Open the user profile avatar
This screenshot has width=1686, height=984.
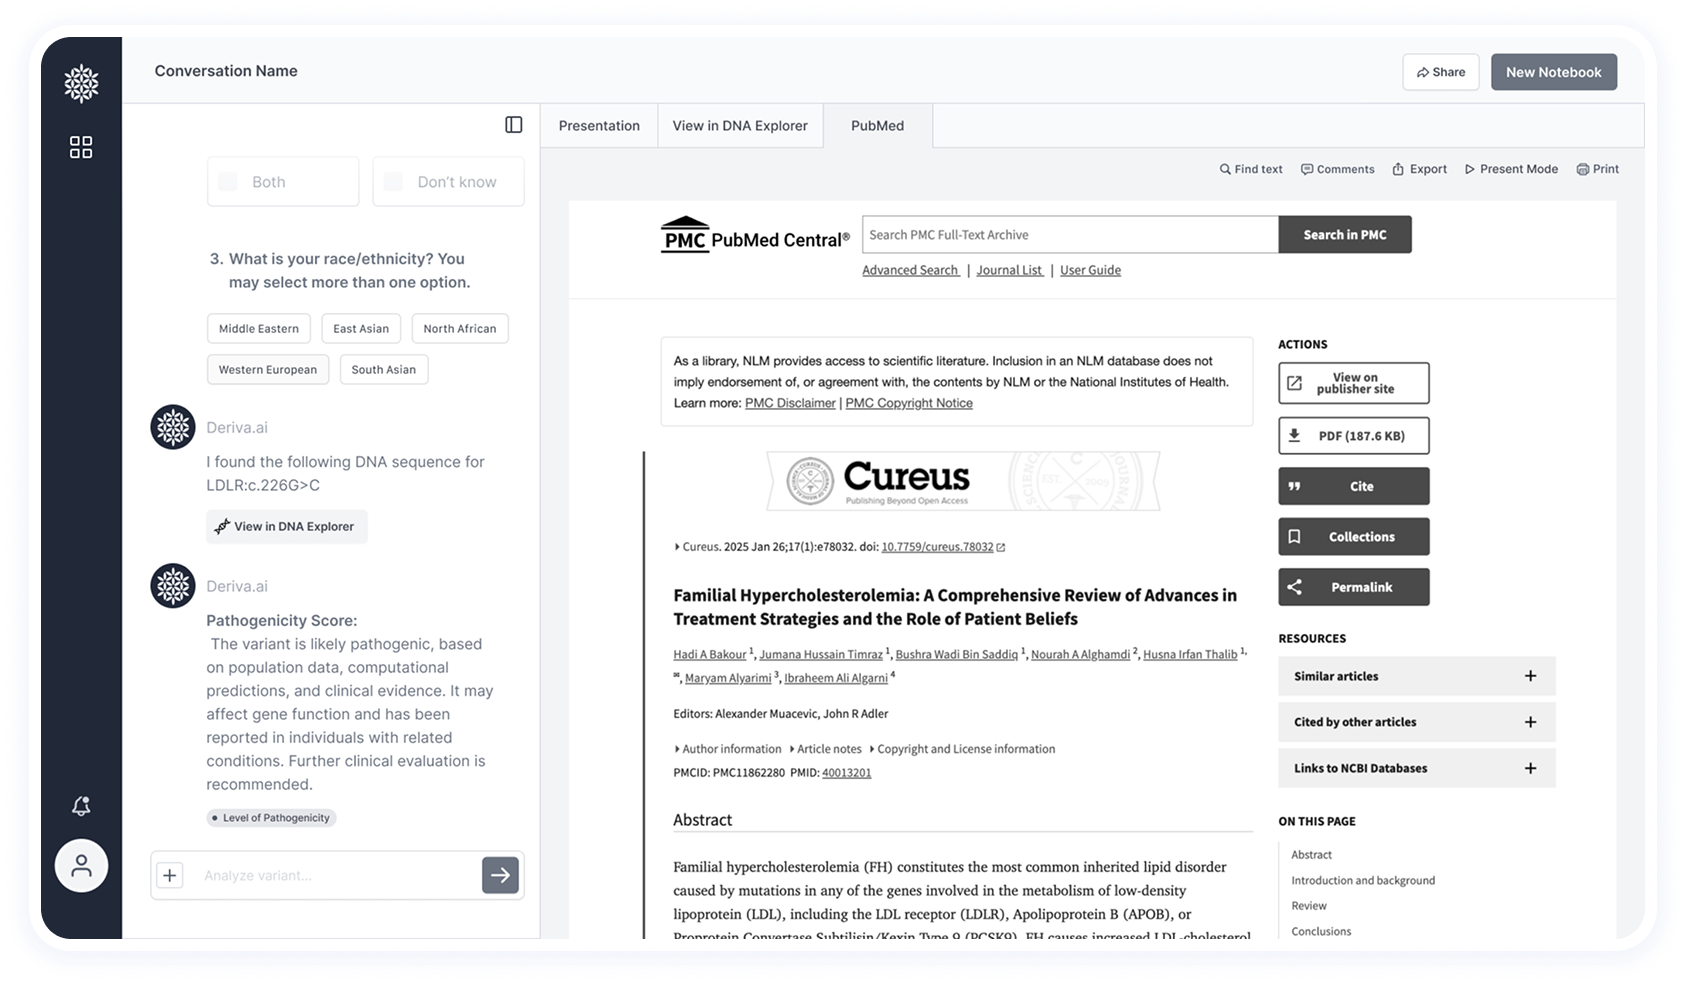[x=81, y=866]
